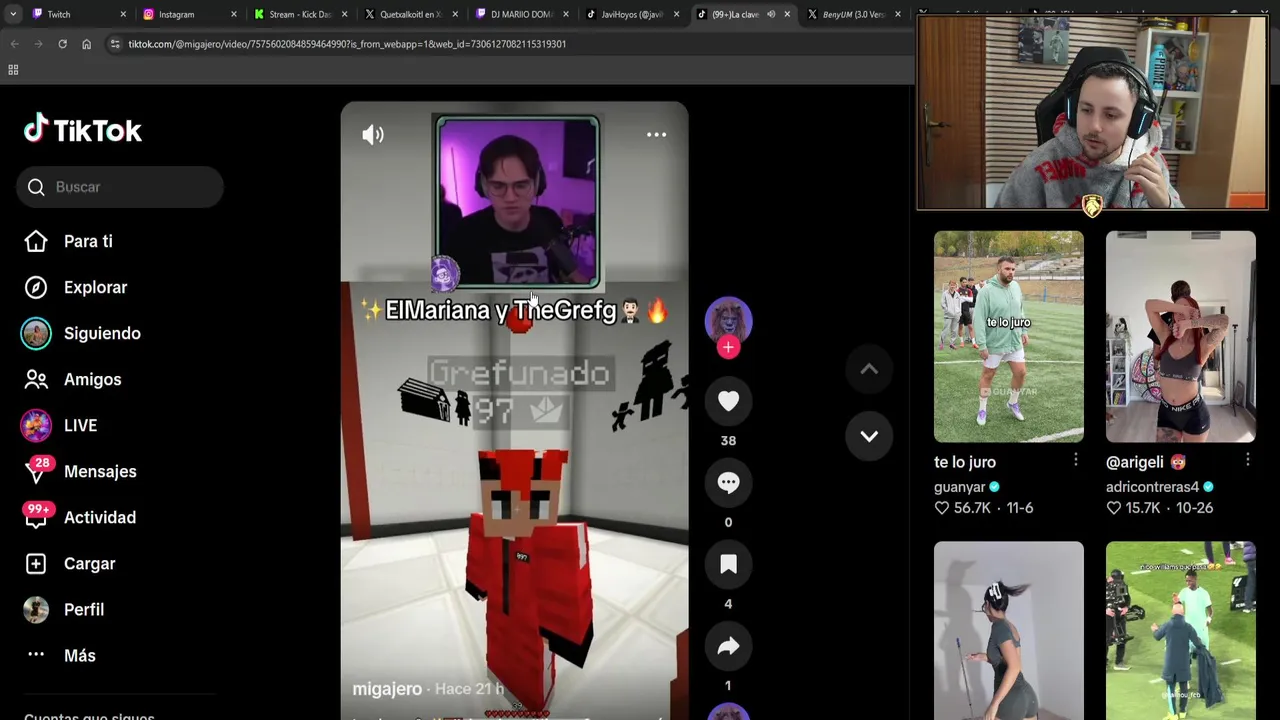Viewport: 1280px width, 720px height.
Task: Open the Actividad icon with 99+ badge
Action: pyautogui.click(x=37, y=515)
